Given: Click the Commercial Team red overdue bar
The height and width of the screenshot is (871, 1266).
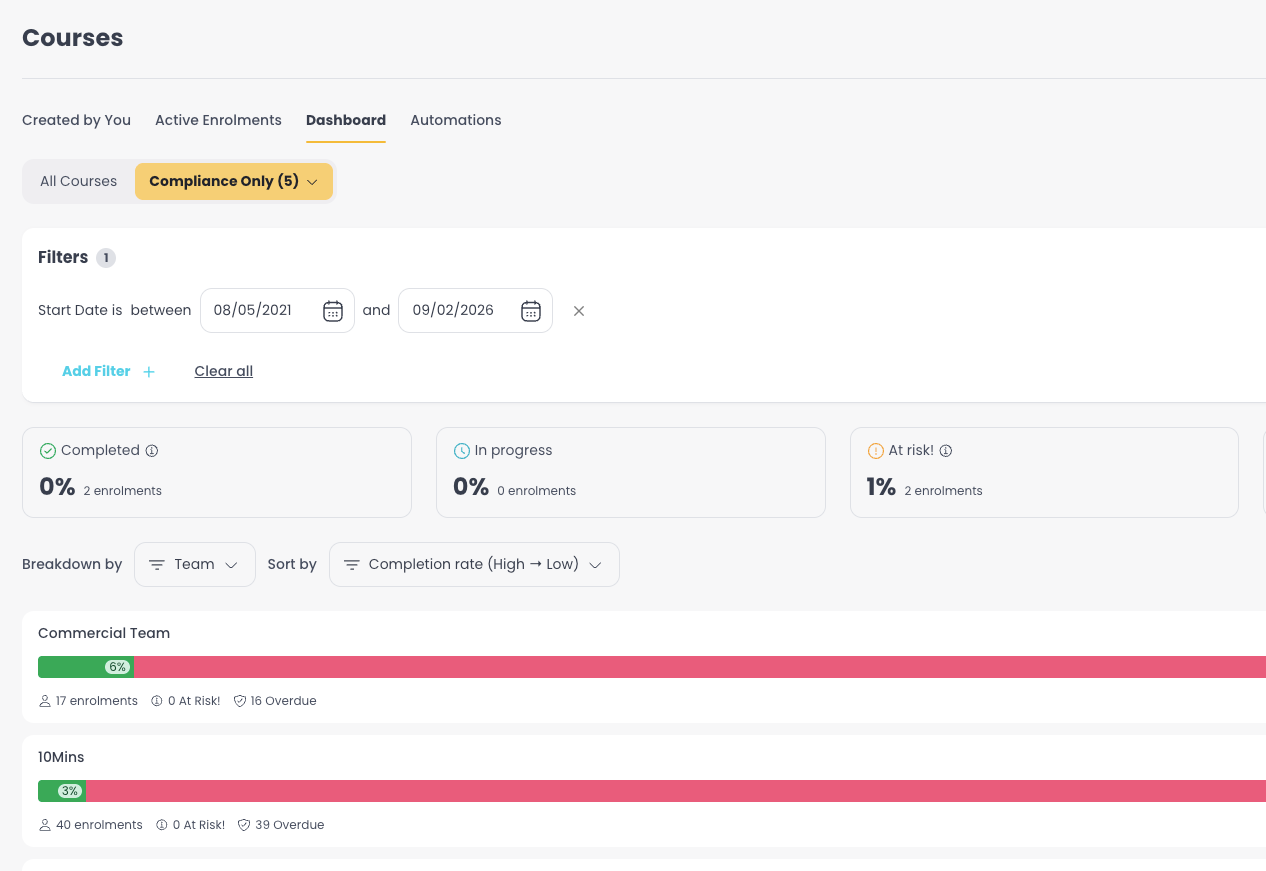Looking at the screenshot, I should 700,667.
